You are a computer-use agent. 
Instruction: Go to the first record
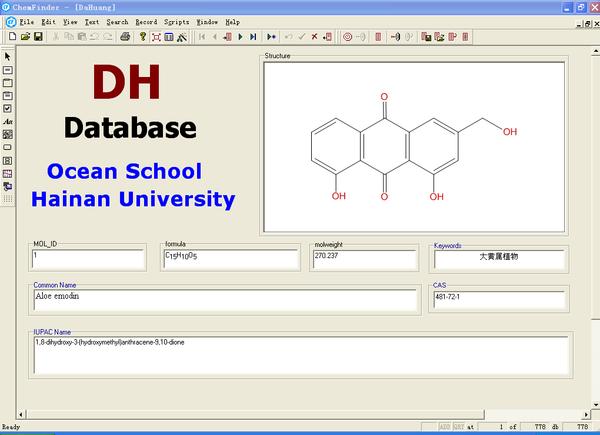(202, 37)
